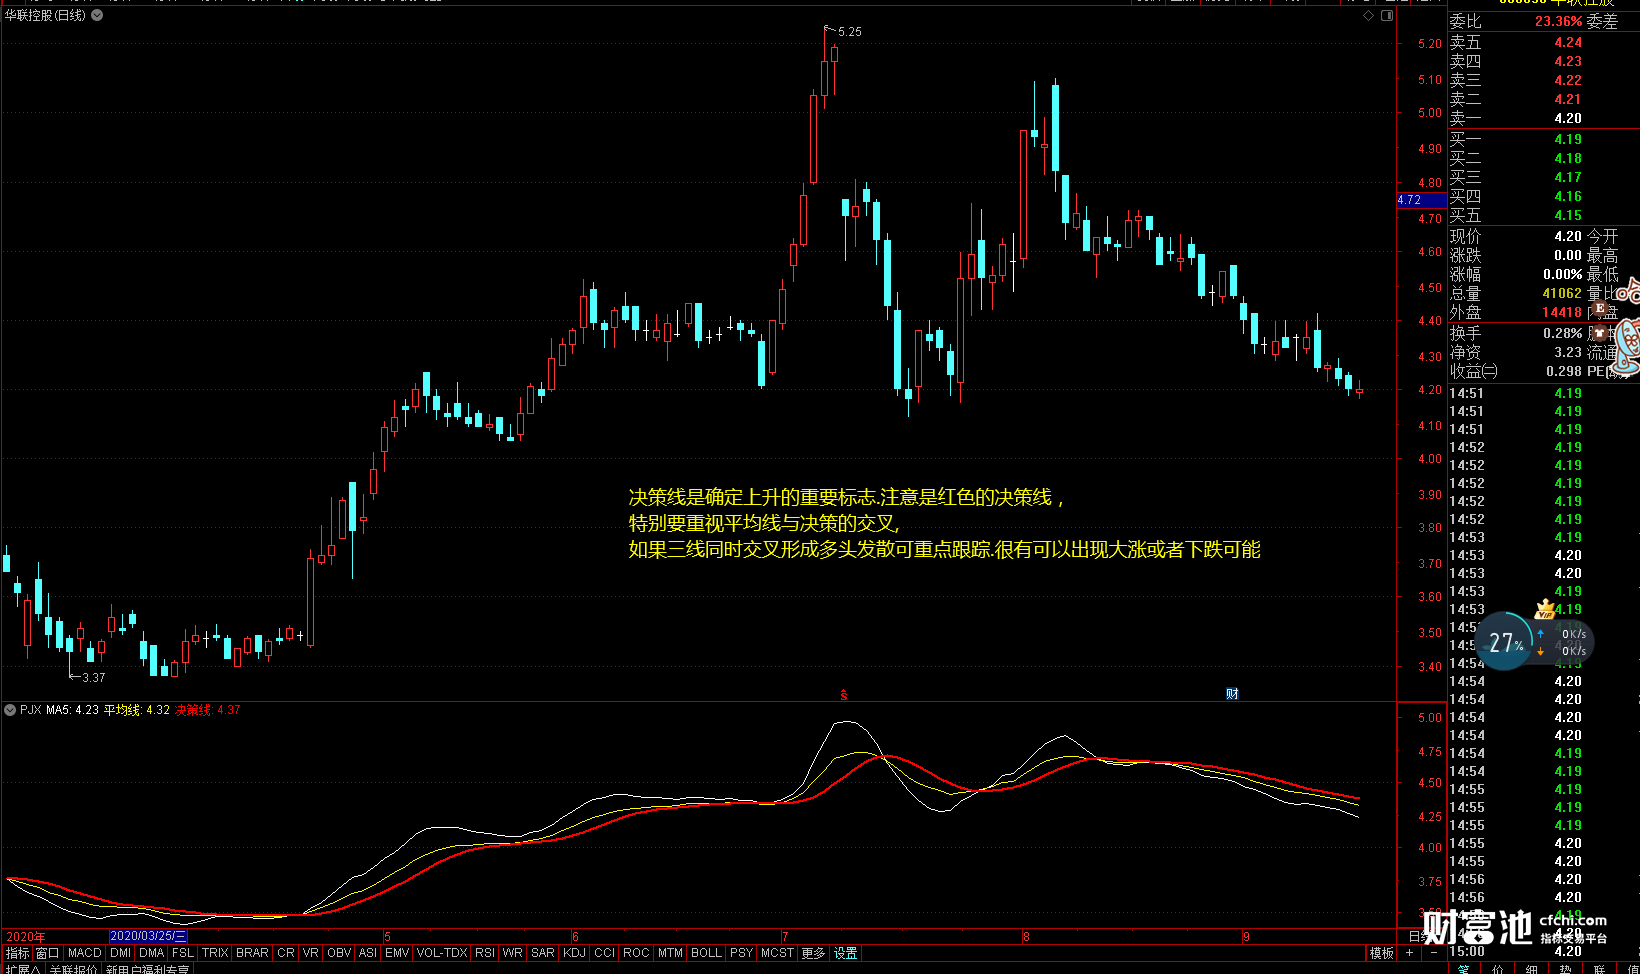This screenshot has width=1640, height=974.
Task: Switch indicator to CR
Action: [x=286, y=953]
